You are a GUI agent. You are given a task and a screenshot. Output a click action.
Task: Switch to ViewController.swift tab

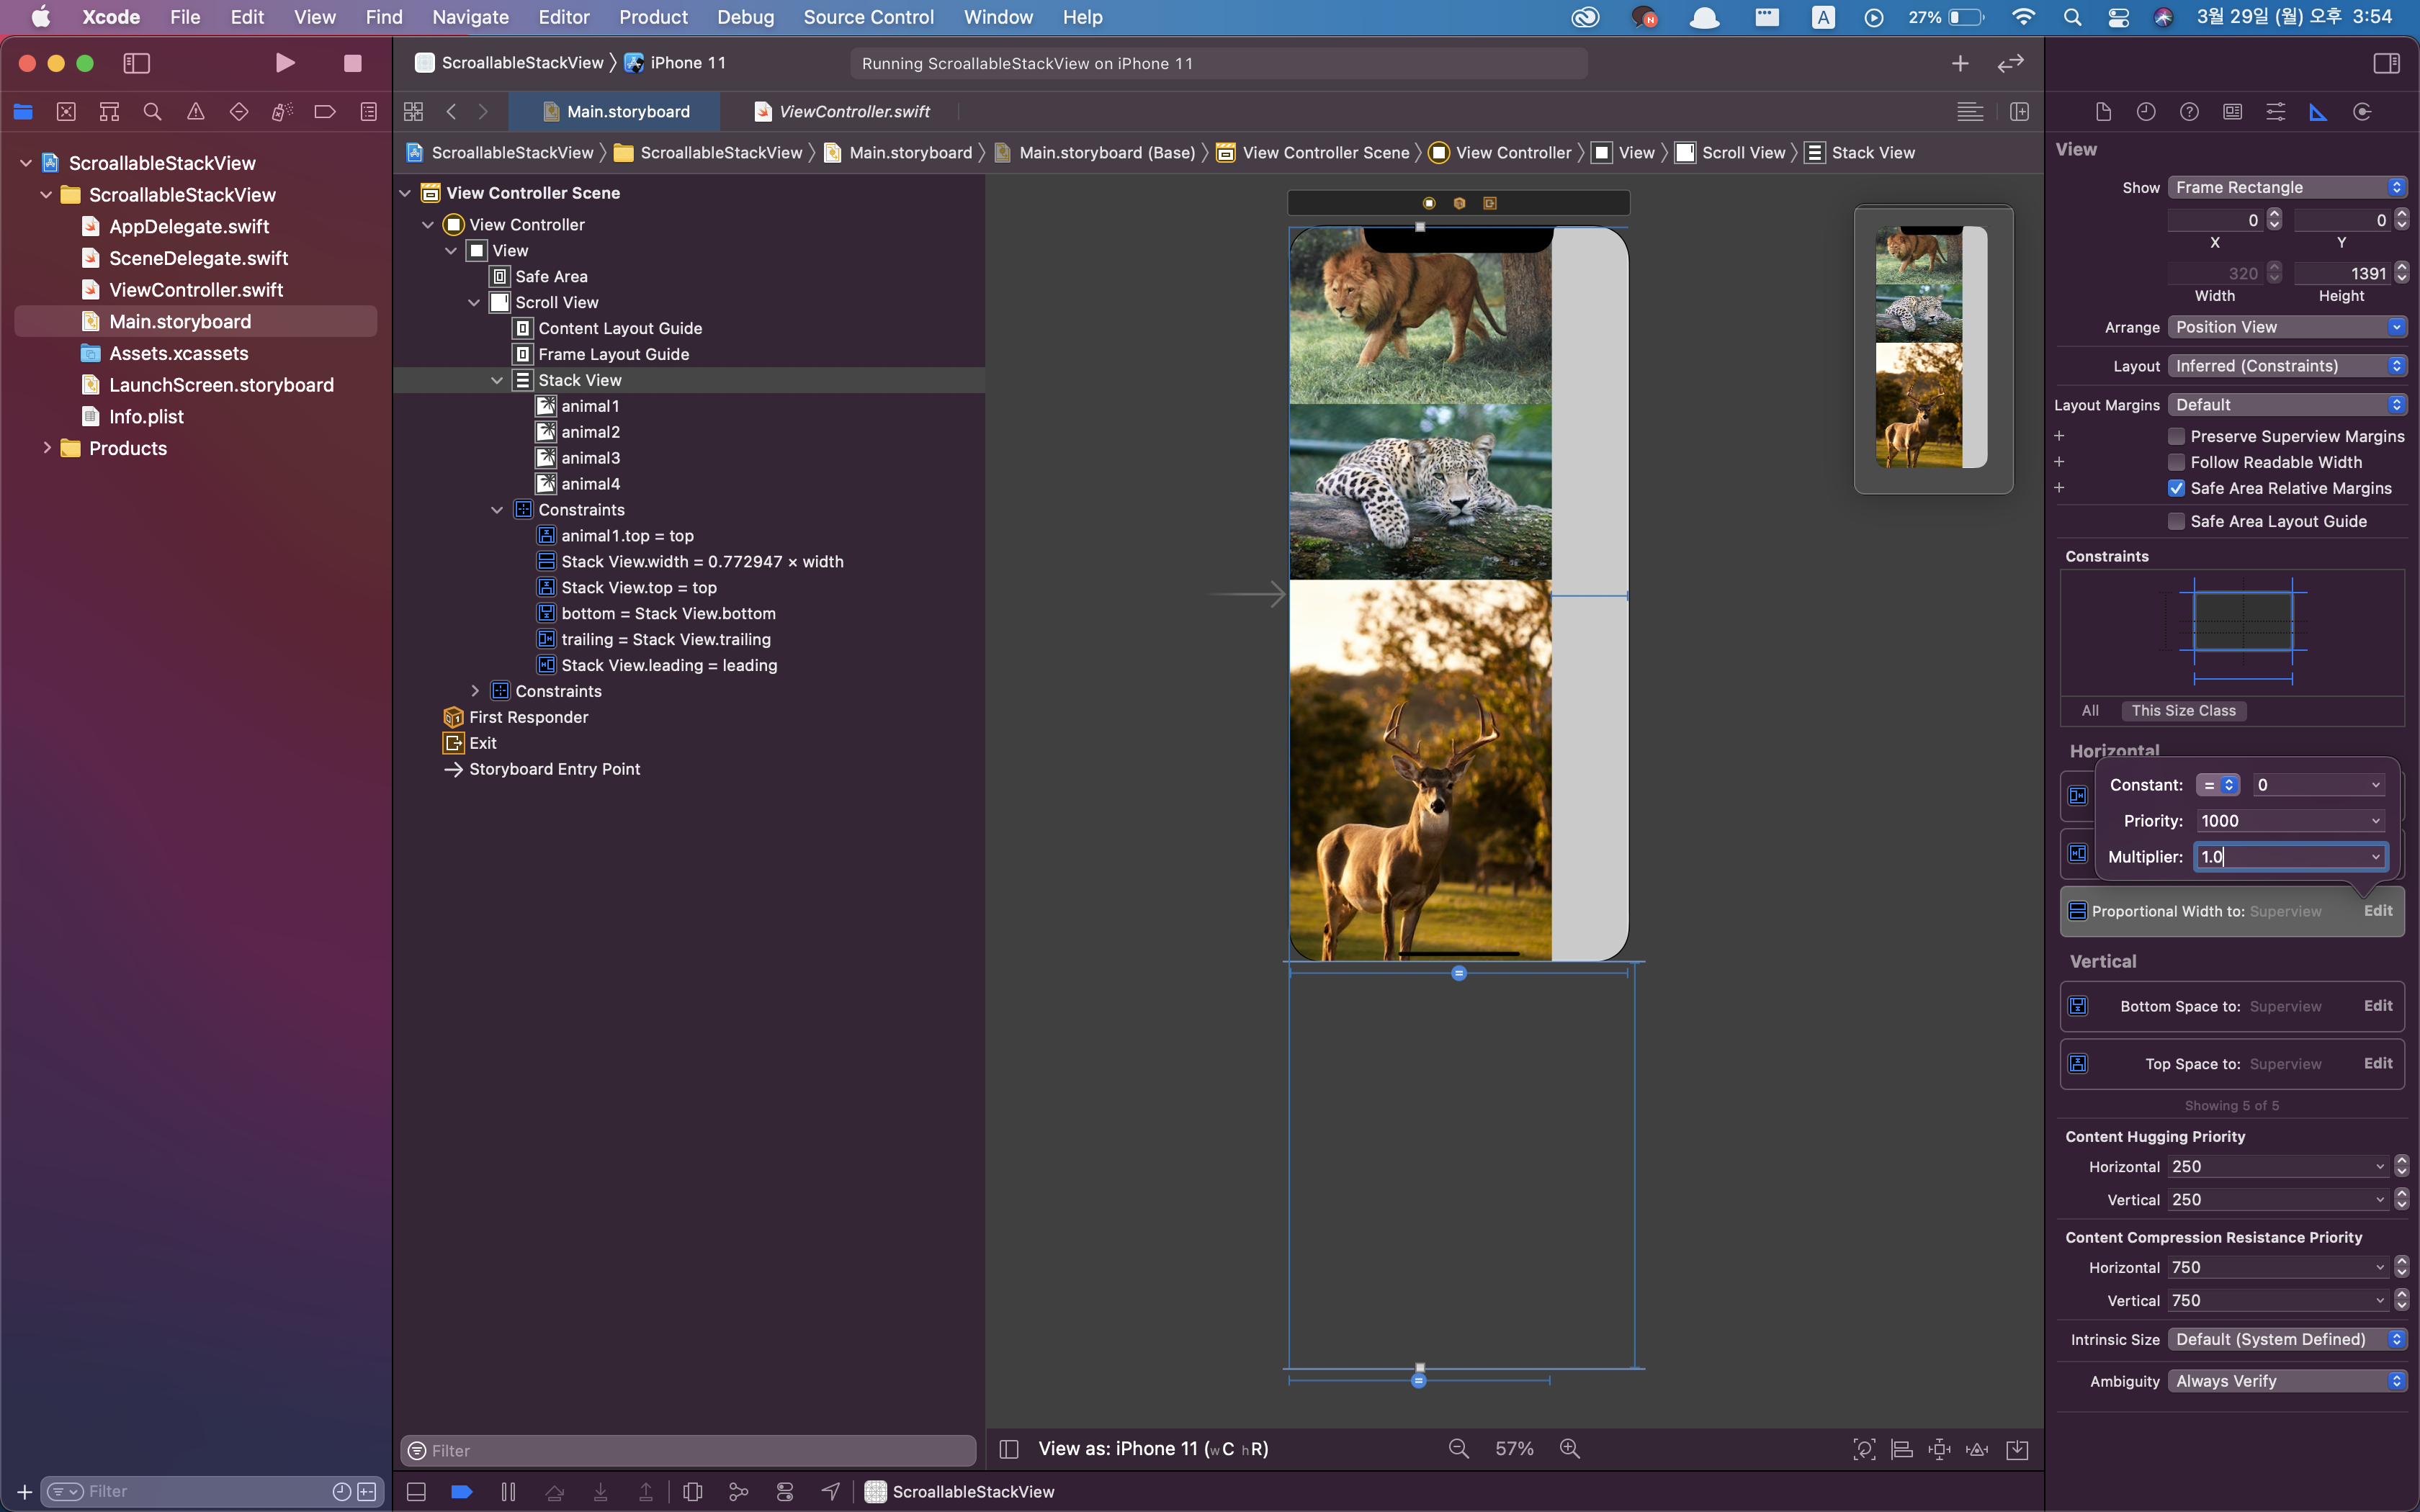point(853,112)
